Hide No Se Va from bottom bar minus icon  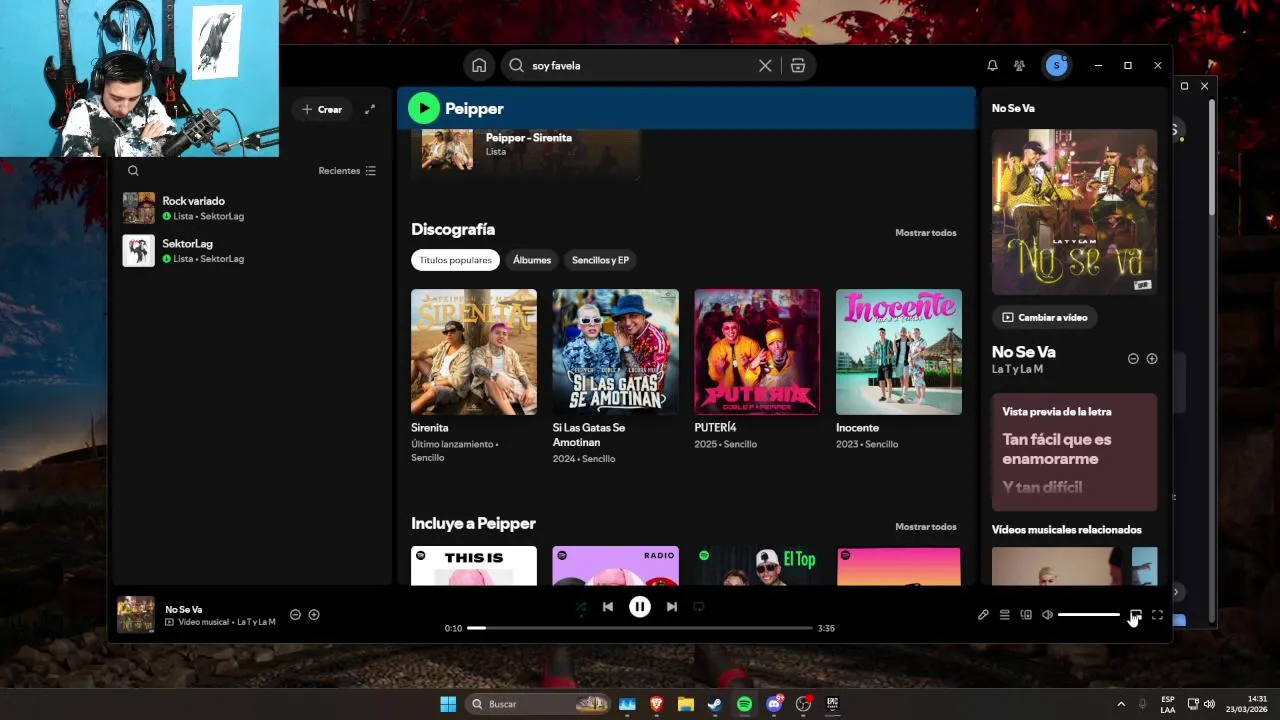point(295,614)
